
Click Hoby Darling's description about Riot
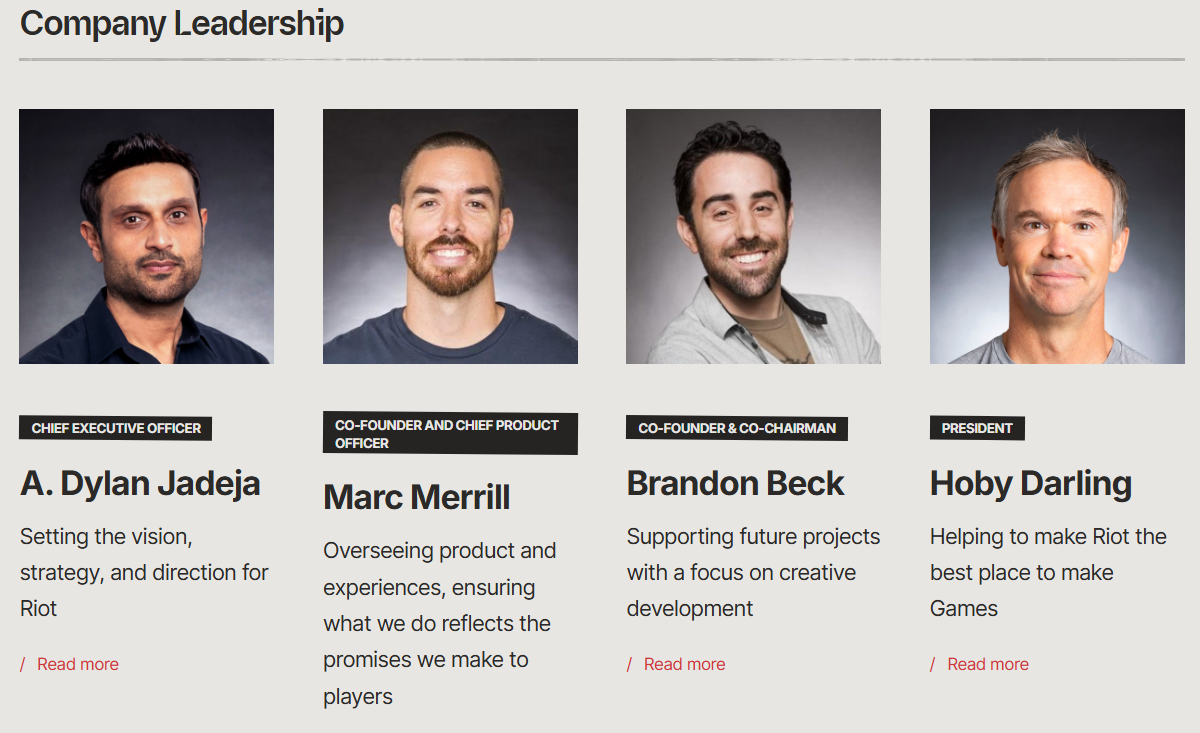[1048, 572]
